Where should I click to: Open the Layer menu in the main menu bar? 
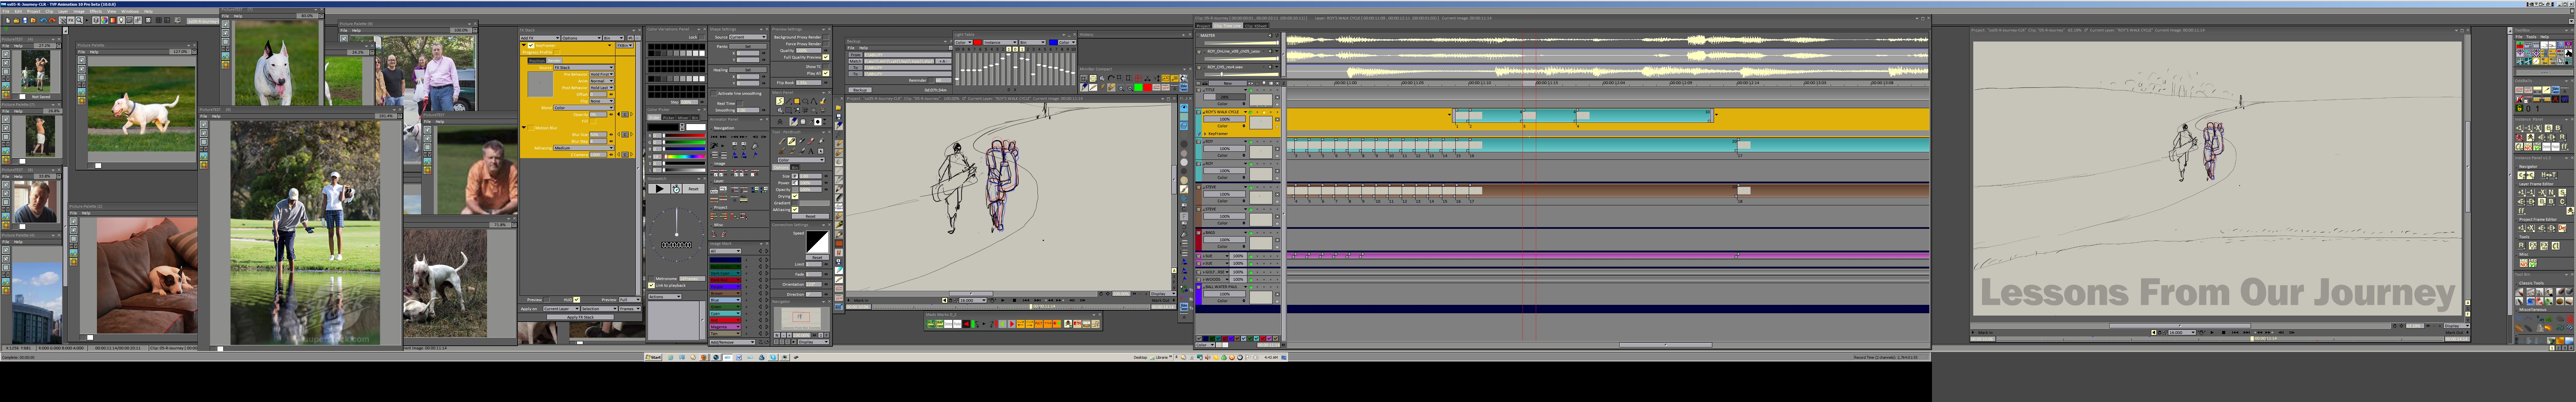[63, 11]
